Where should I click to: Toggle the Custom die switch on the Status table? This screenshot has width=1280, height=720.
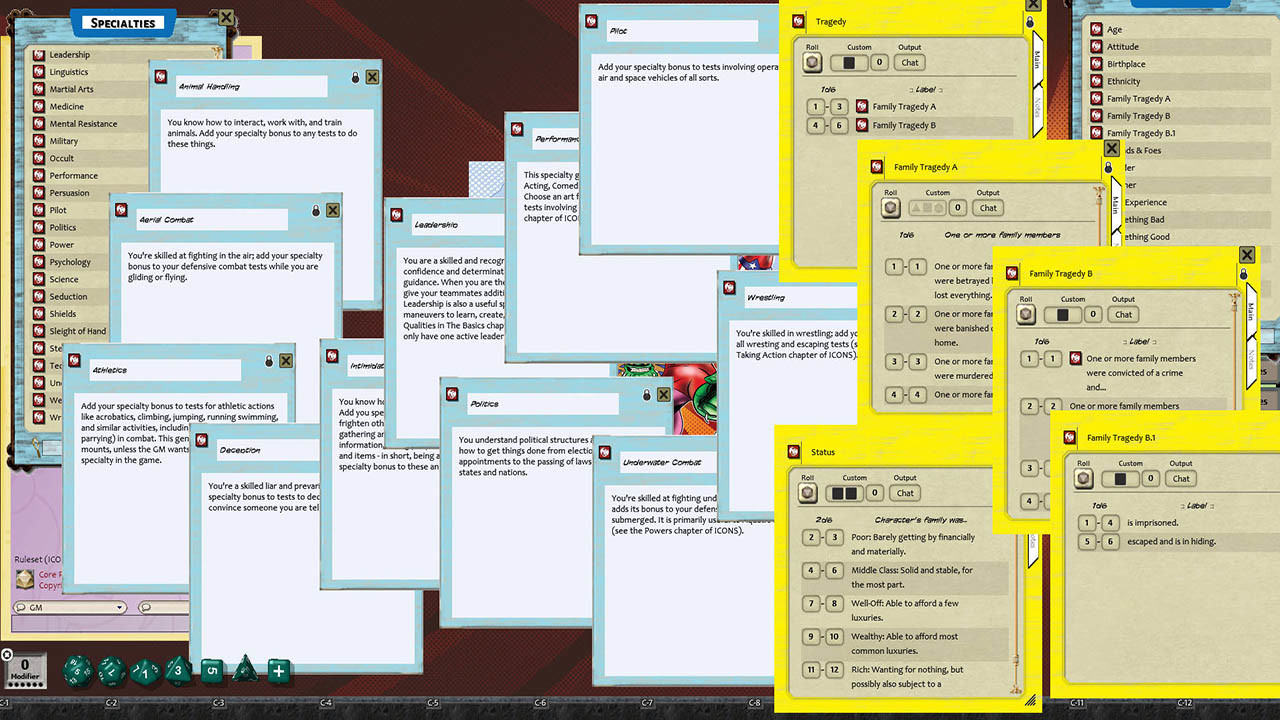click(843, 492)
